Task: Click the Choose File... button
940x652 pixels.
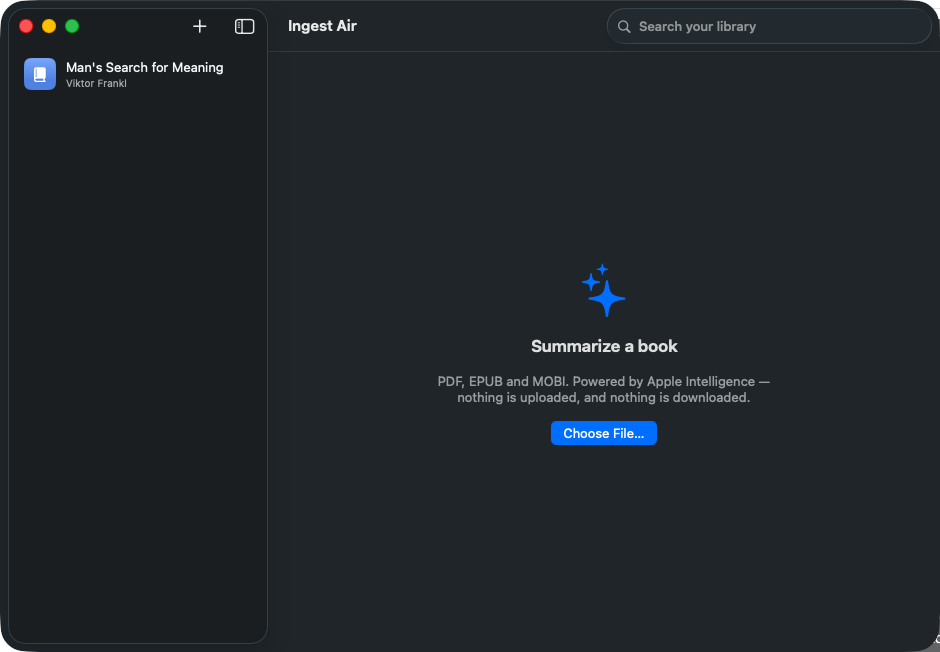Action: click(x=604, y=433)
